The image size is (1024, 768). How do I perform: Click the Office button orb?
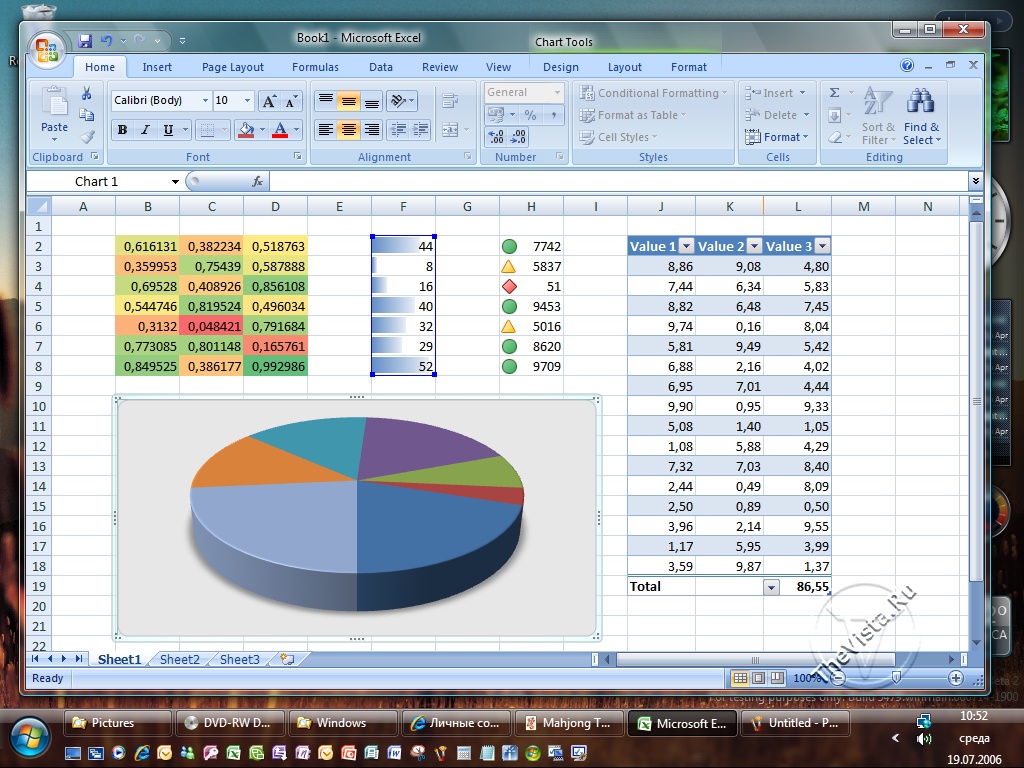click(x=46, y=48)
